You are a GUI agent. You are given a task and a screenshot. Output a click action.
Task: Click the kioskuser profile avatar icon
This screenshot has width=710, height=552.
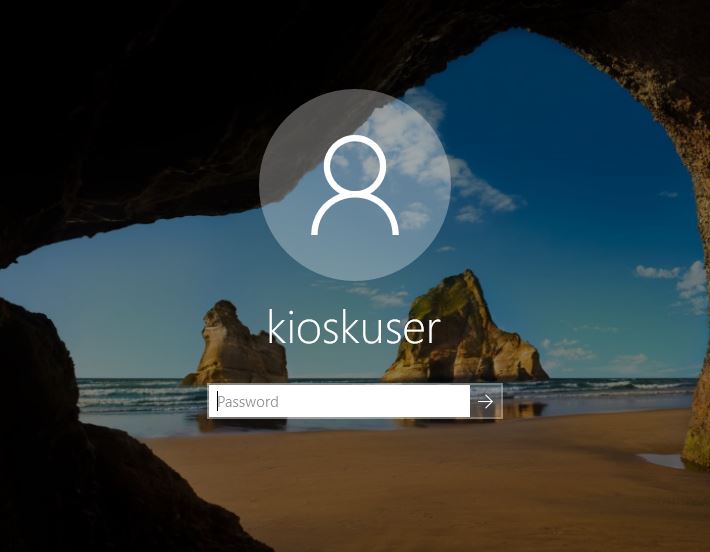(354, 185)
